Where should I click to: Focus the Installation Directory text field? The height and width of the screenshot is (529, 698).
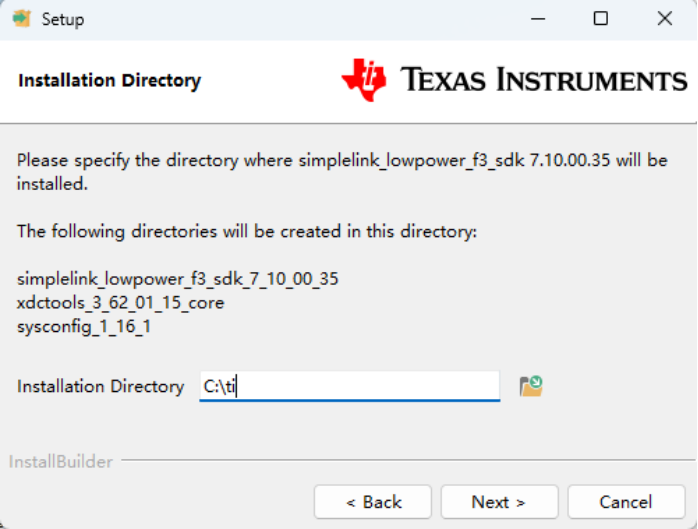pos(349,386)
